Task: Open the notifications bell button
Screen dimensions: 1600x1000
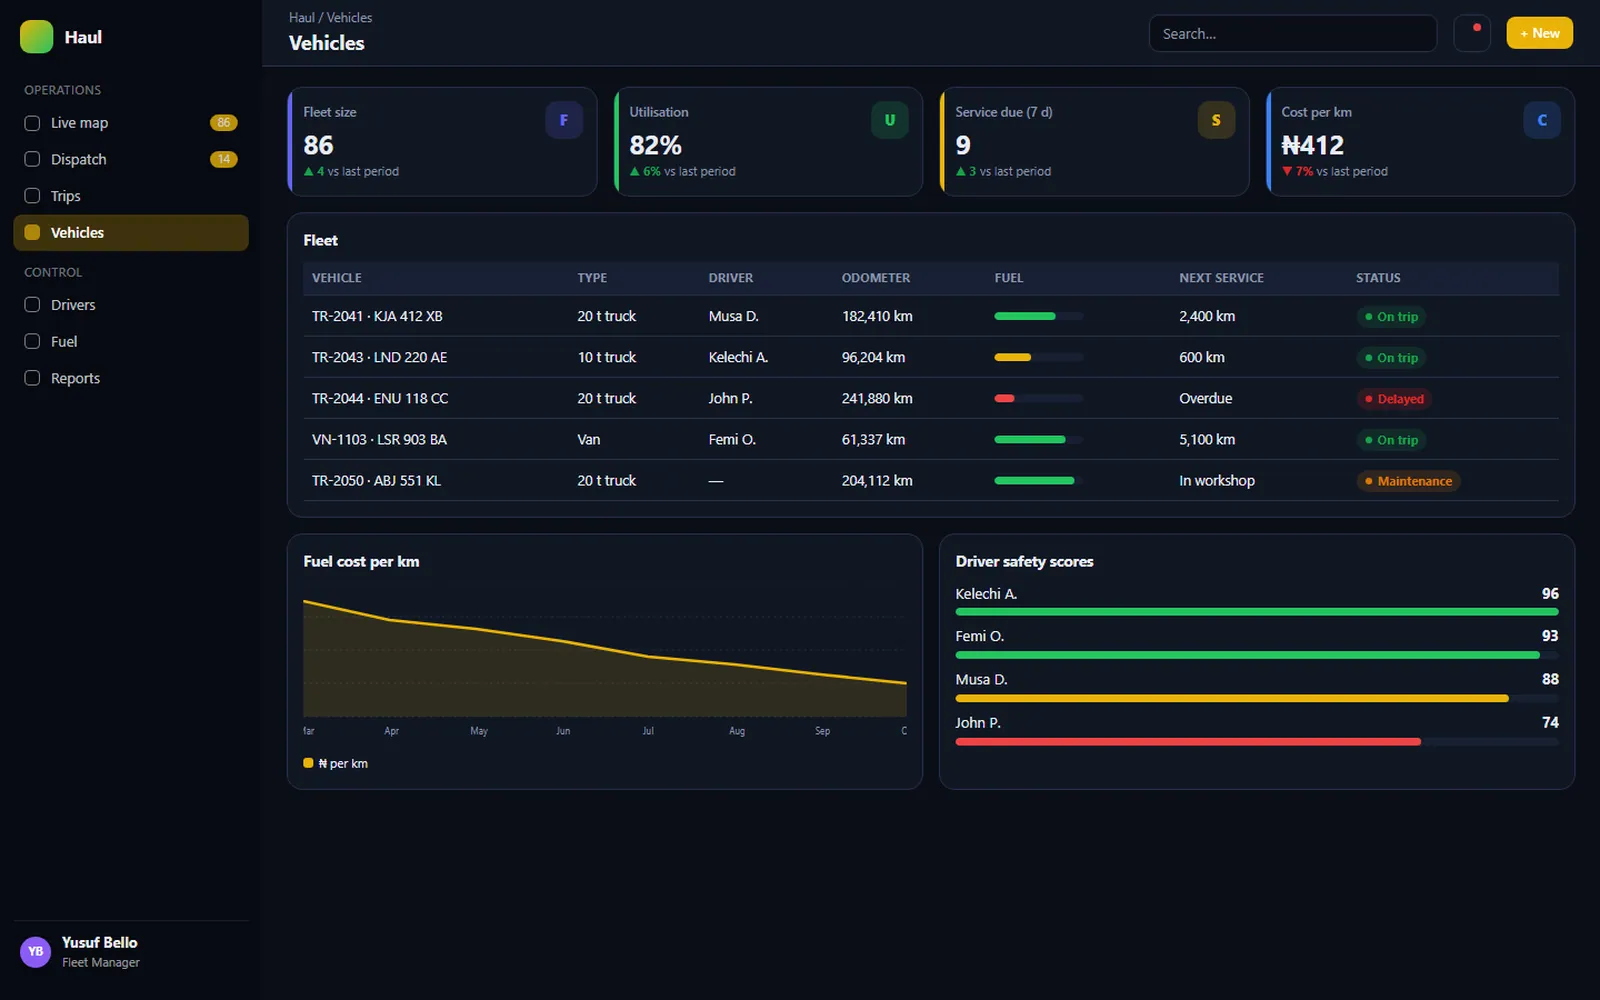Action: [x=1471, y=33]
